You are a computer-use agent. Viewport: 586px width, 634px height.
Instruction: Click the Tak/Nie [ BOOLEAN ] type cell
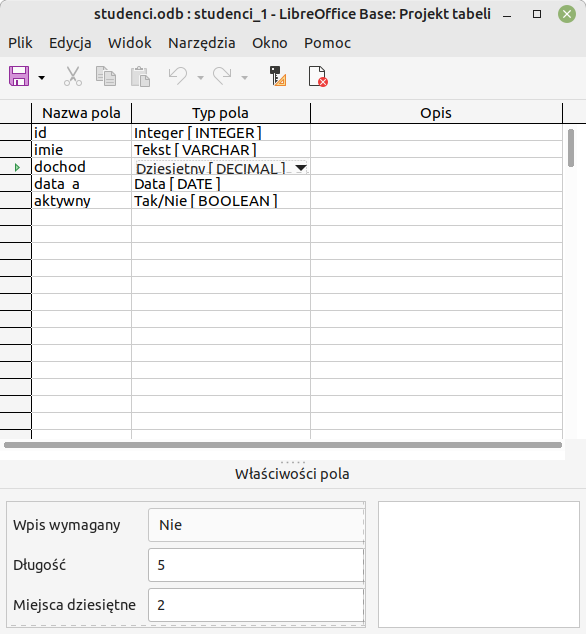tap(221, 201)
